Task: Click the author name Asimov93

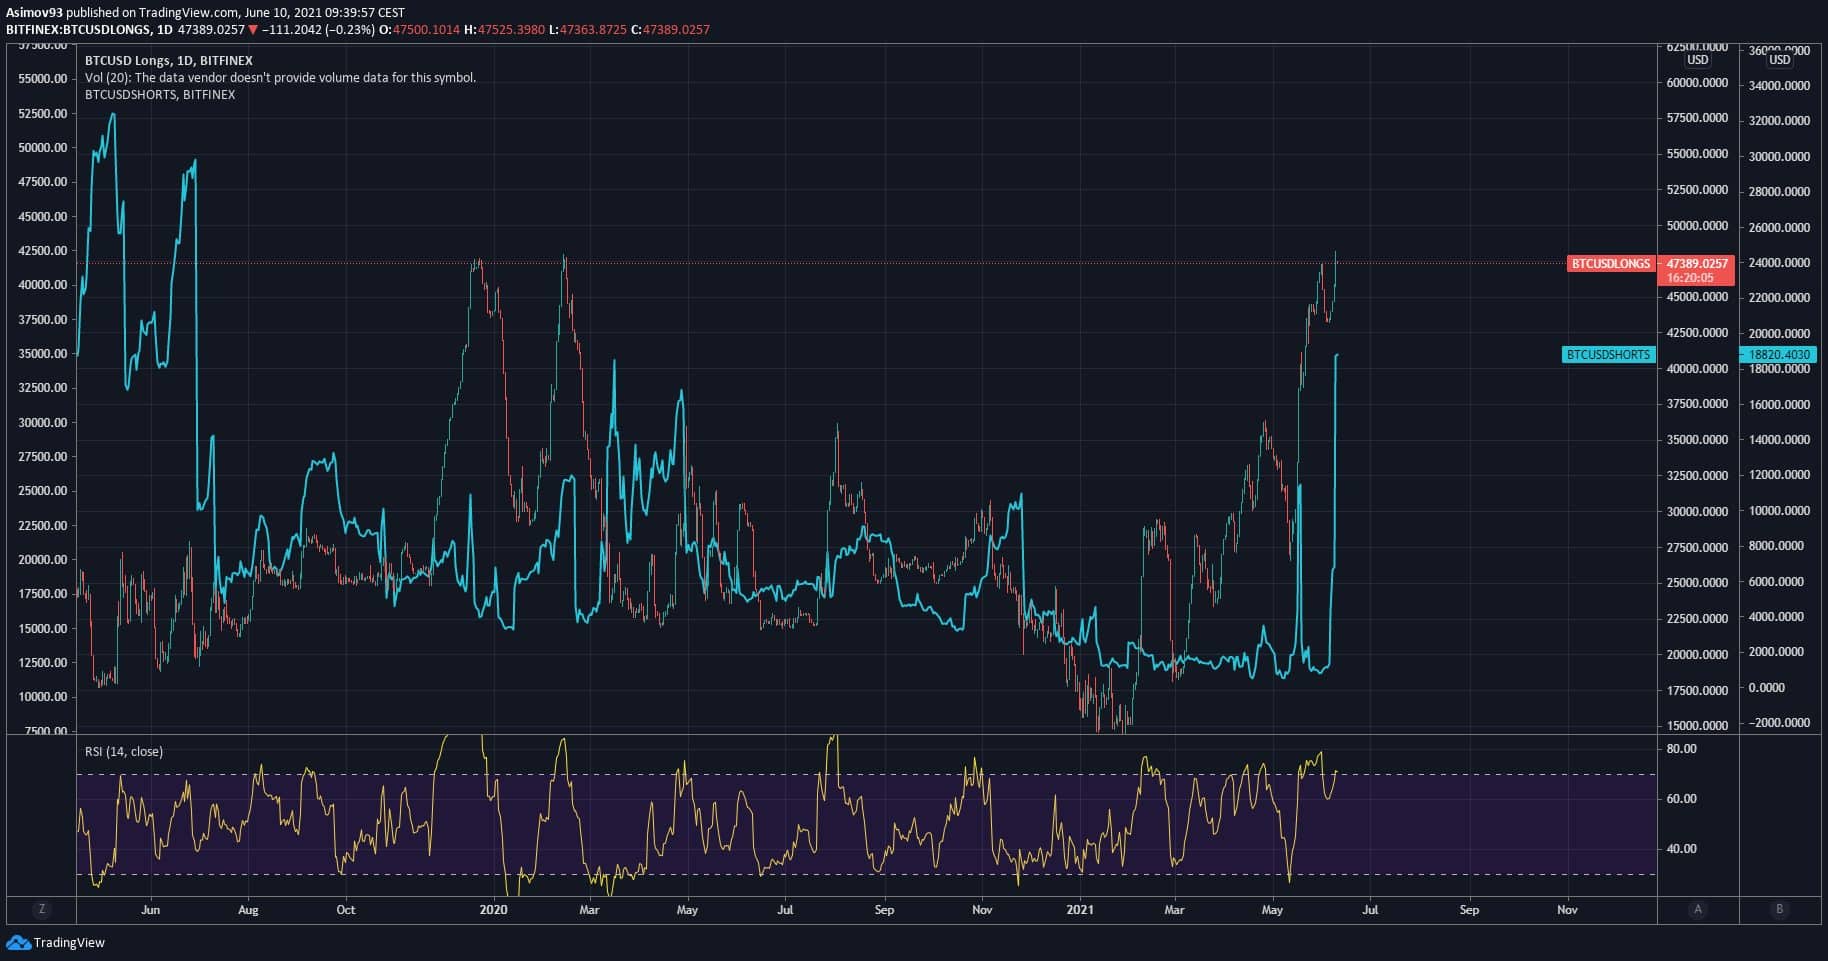Action: 35,13
